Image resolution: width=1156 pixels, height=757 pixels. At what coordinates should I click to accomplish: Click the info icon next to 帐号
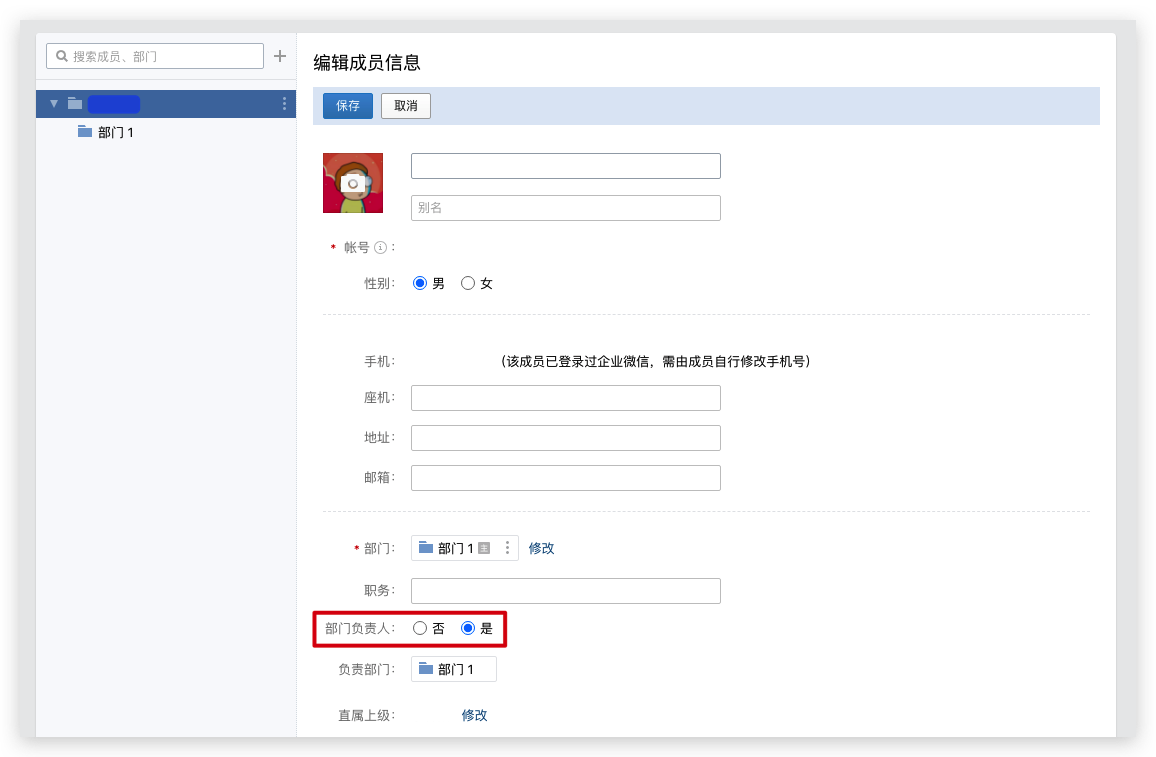[380, 247]
